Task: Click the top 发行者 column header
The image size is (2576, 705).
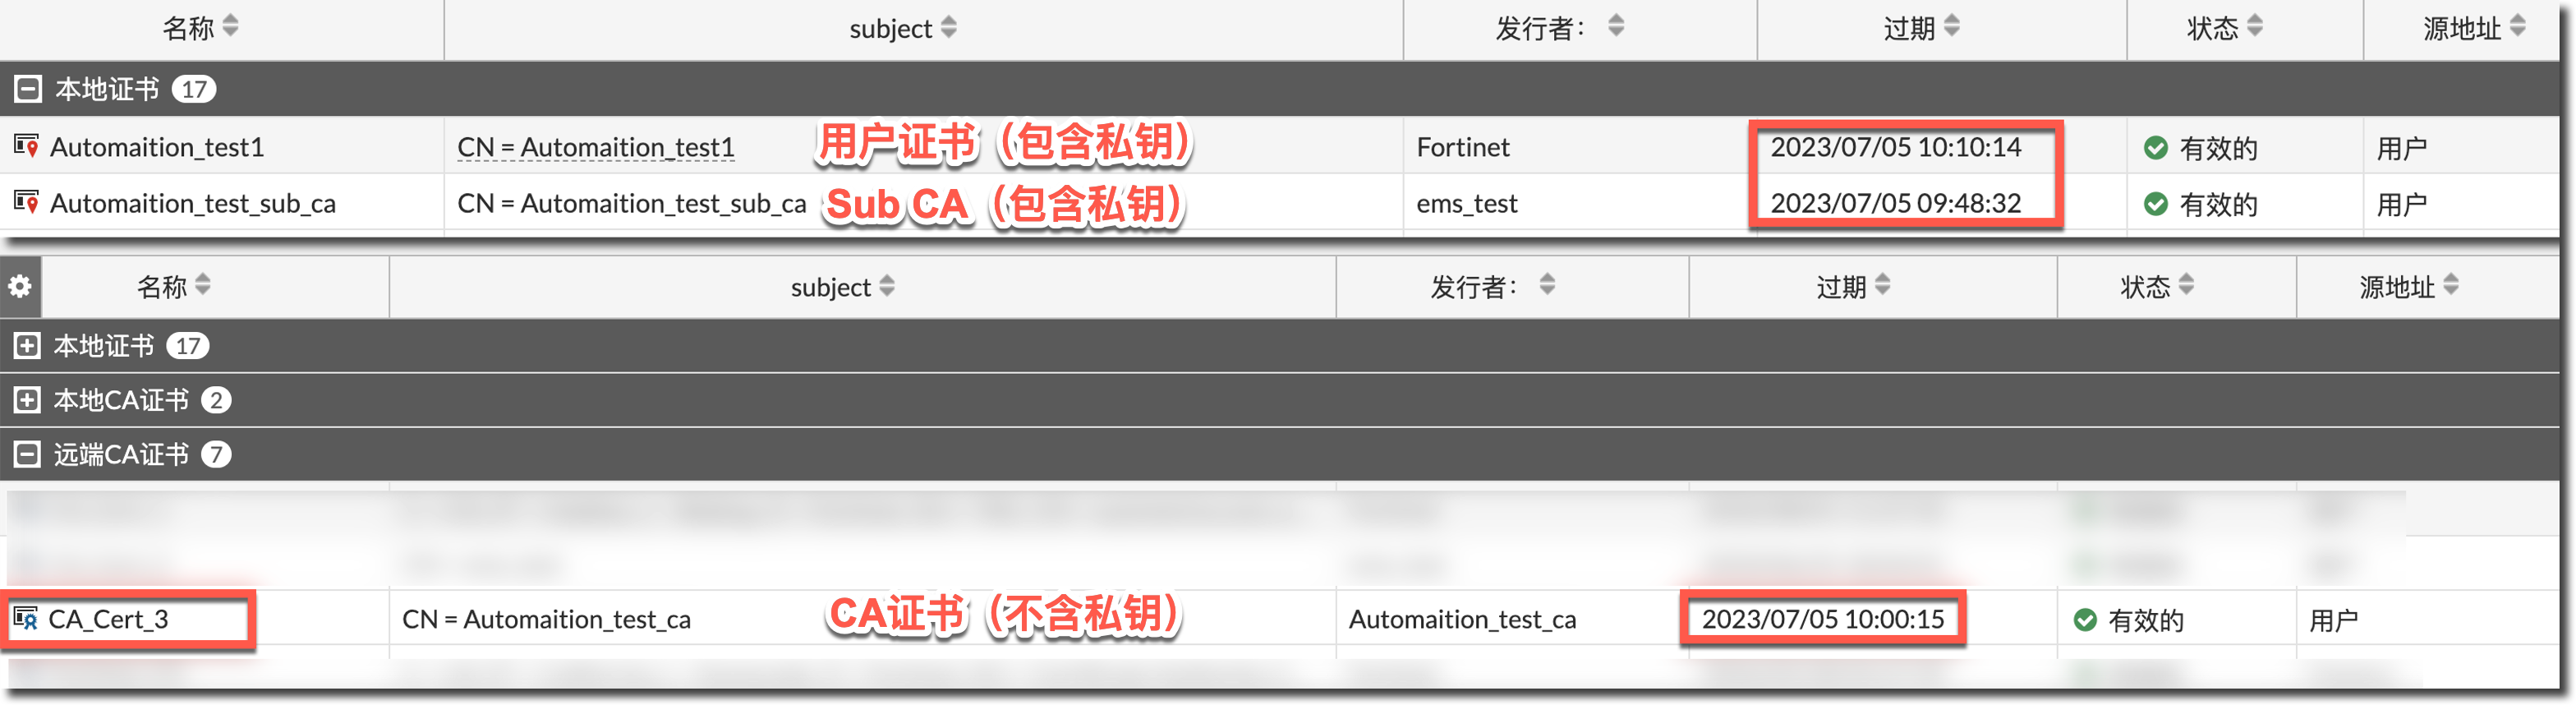Action: pos(1540,28)
